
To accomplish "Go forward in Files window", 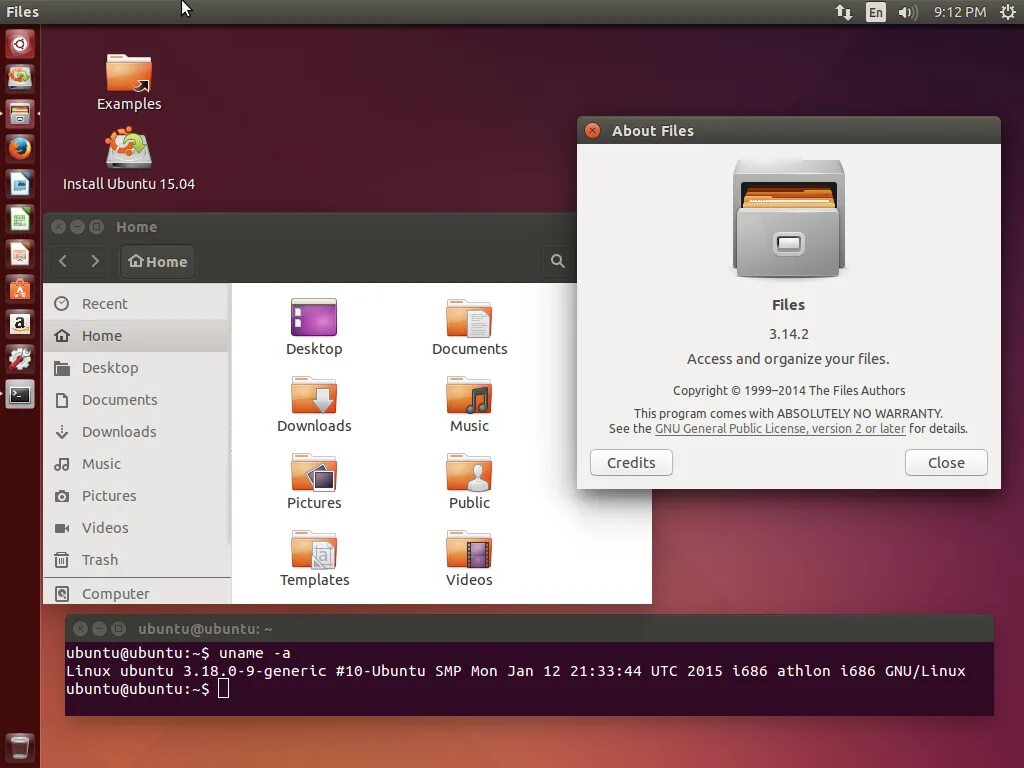I will tap(95, 261).
